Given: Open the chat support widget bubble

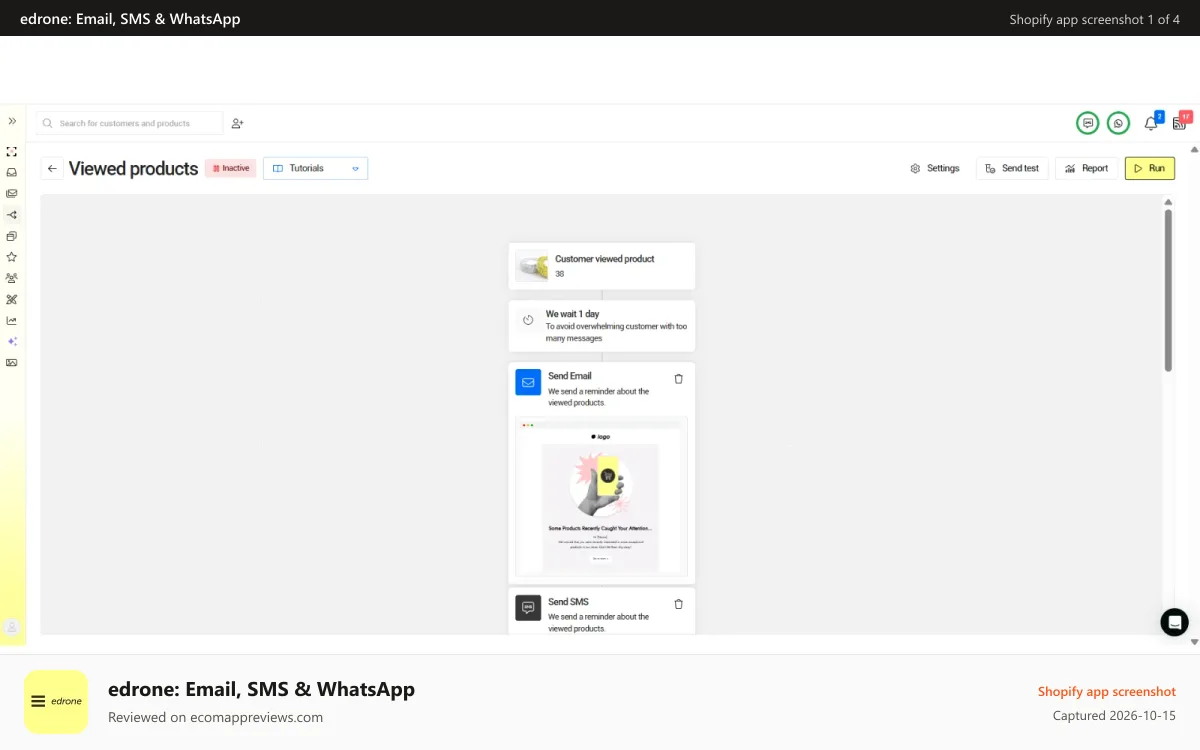Looking at the screenshot, I should (x=1174, y=622).
